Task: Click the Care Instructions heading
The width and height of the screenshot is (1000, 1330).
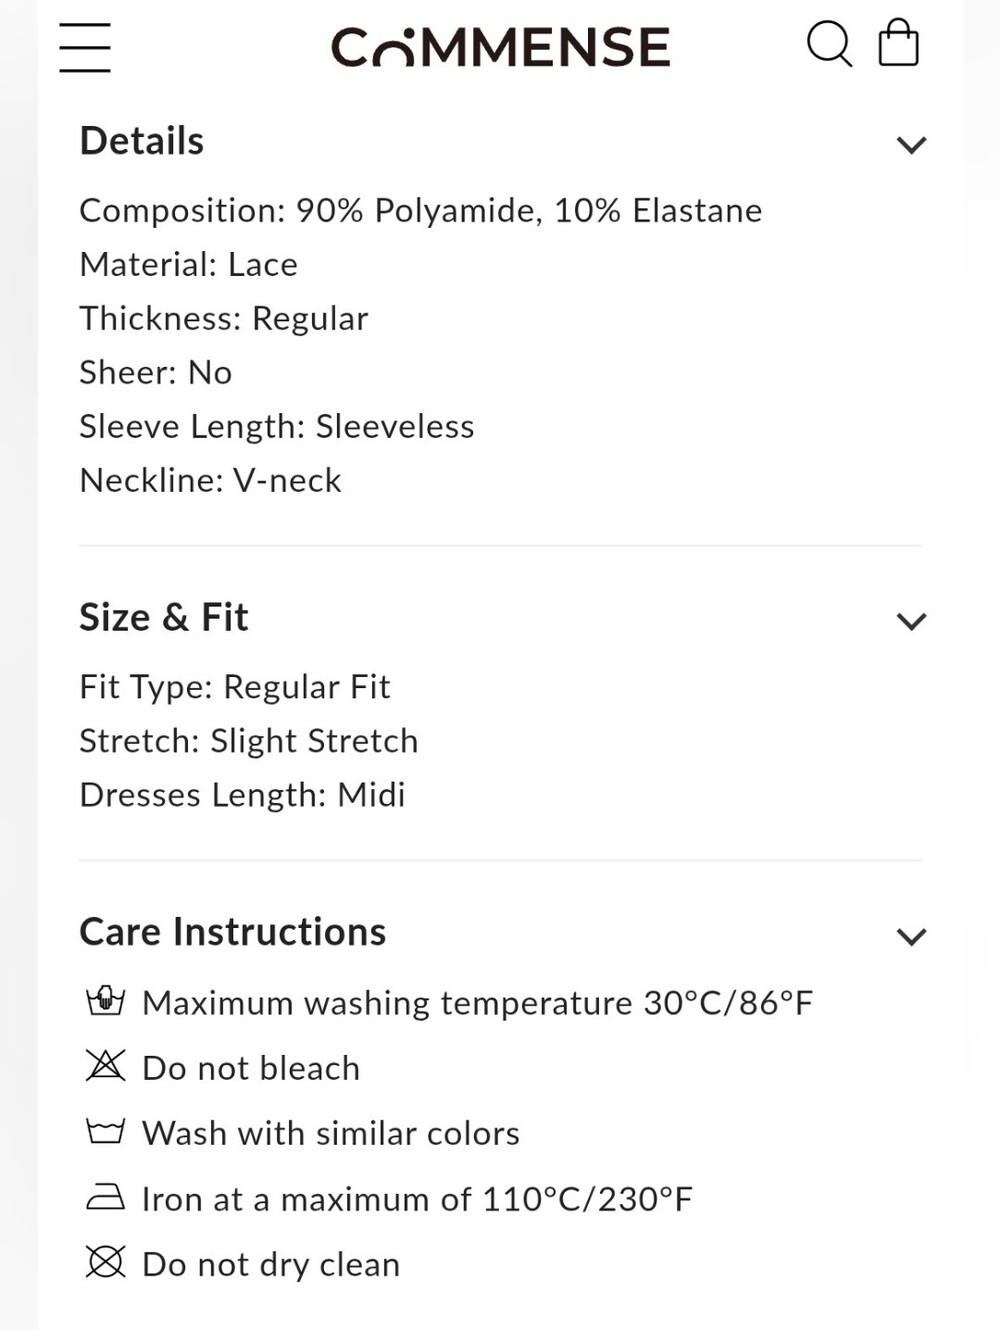Action: pyautogui.click(x=233, y=932)
